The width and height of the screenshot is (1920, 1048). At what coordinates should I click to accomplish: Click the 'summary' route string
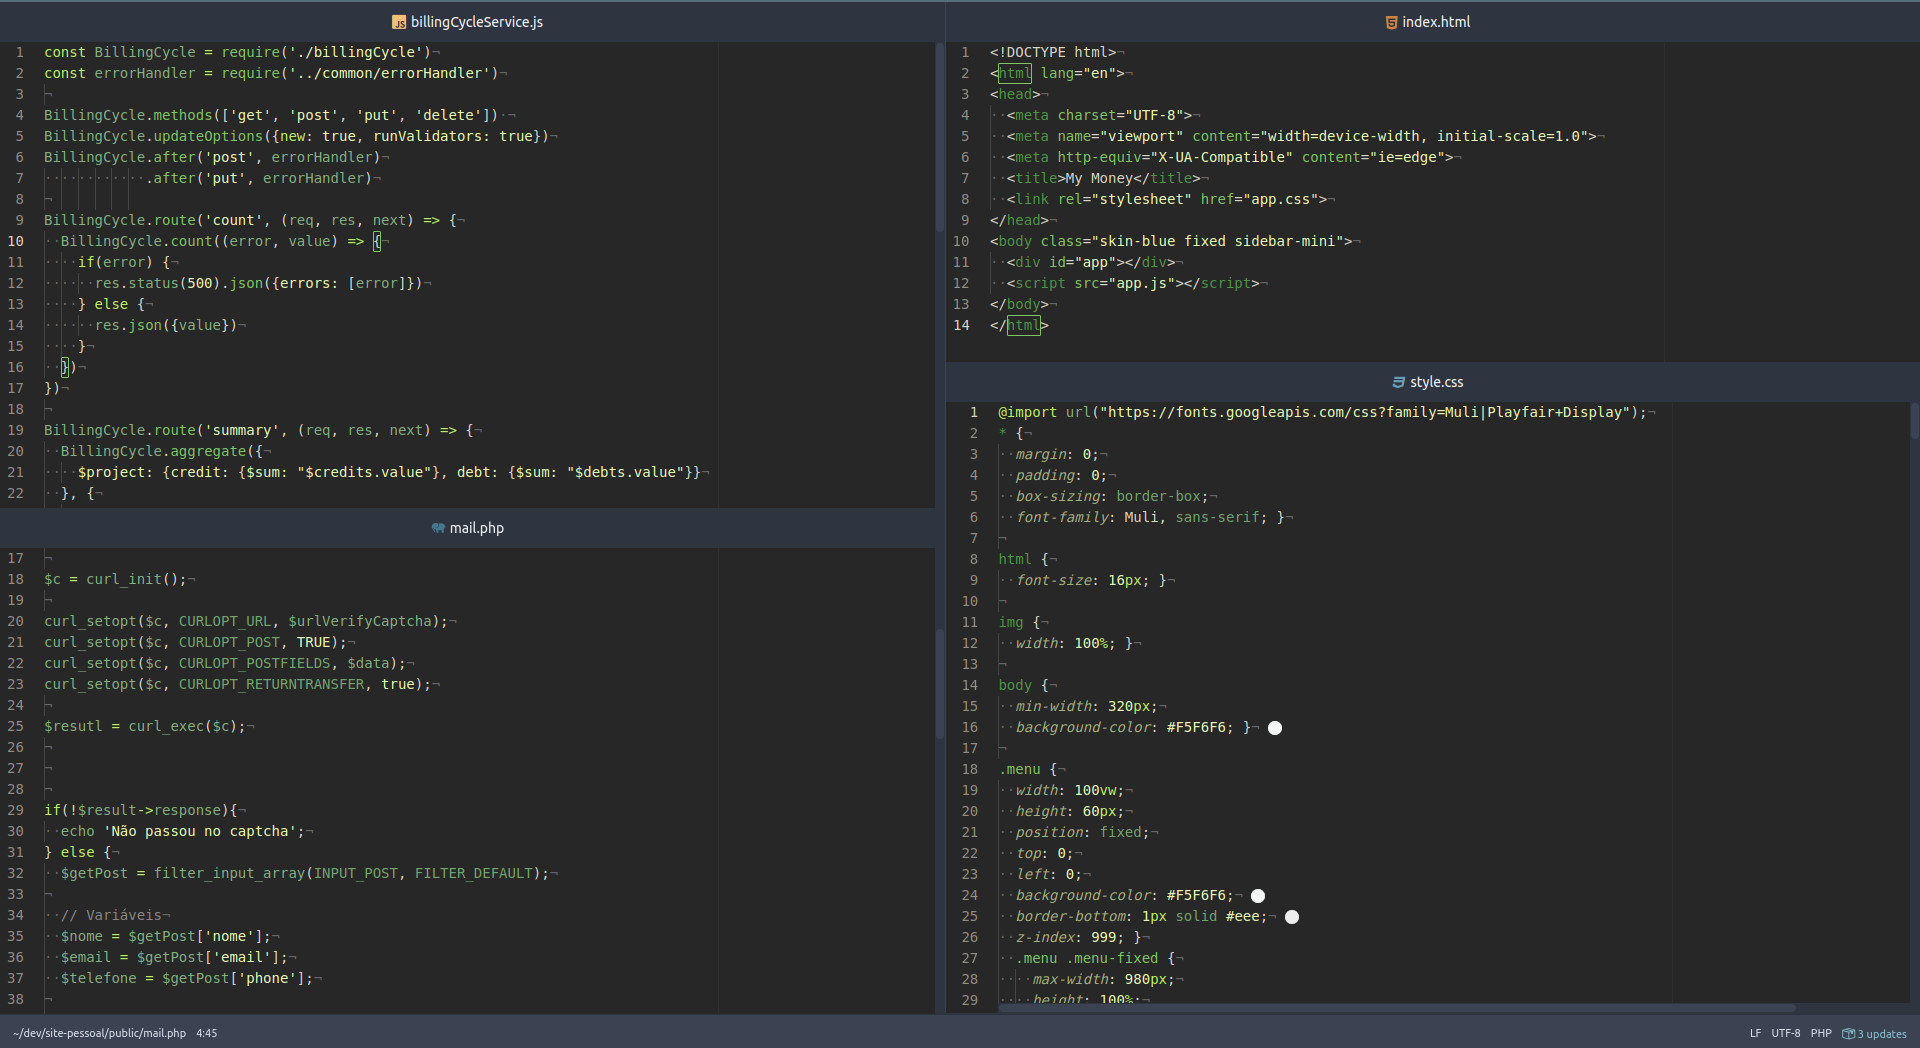click(x=242, y=430)
